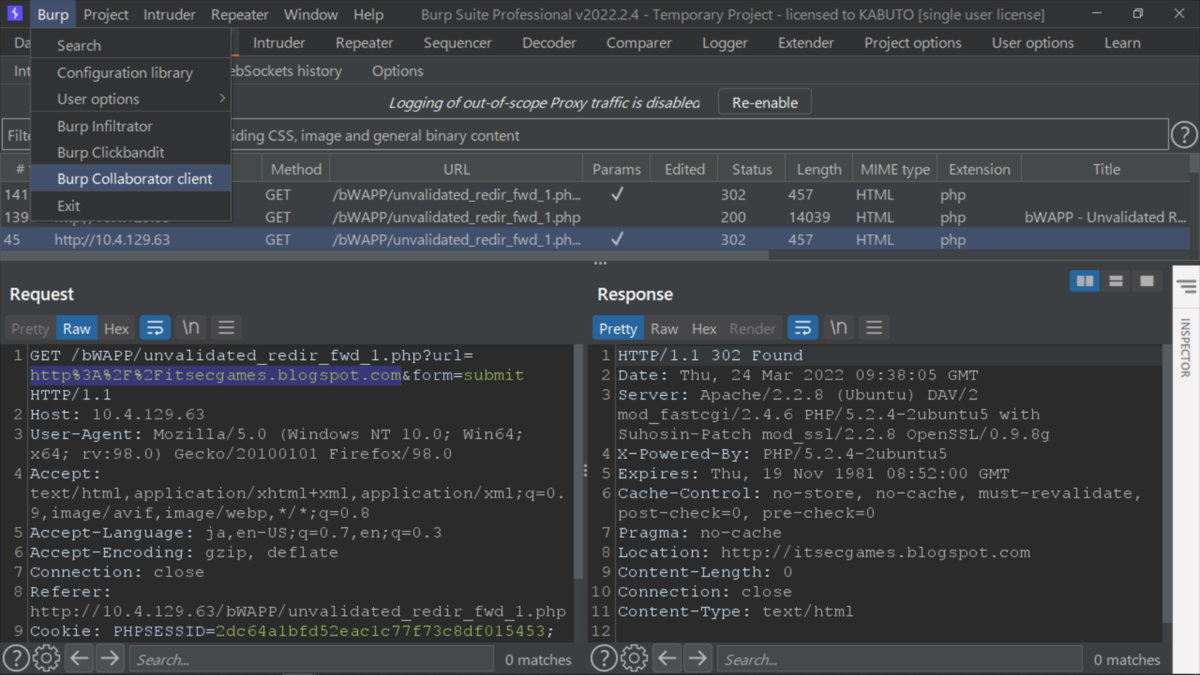Sort history by Length column
This screenshot has height=675, width=1200.
coord(819,169)
